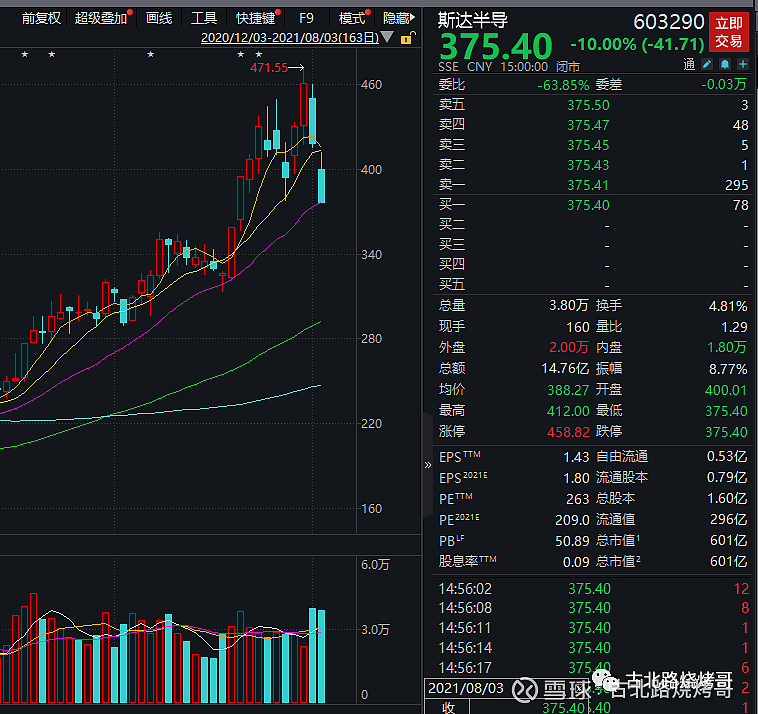Select the 卖四 ask row 375.47
758x714 pixels.
tap(593, 125)
